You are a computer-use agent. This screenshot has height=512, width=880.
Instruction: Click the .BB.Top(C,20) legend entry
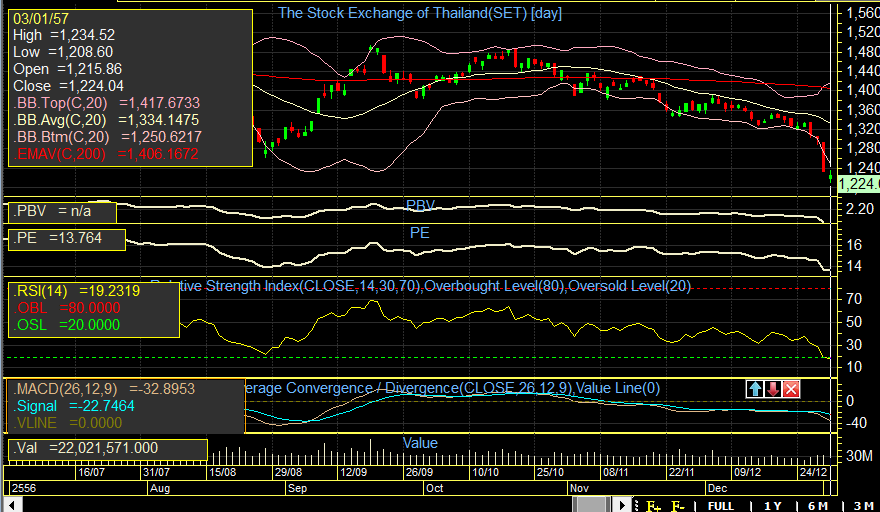[107, 103]
